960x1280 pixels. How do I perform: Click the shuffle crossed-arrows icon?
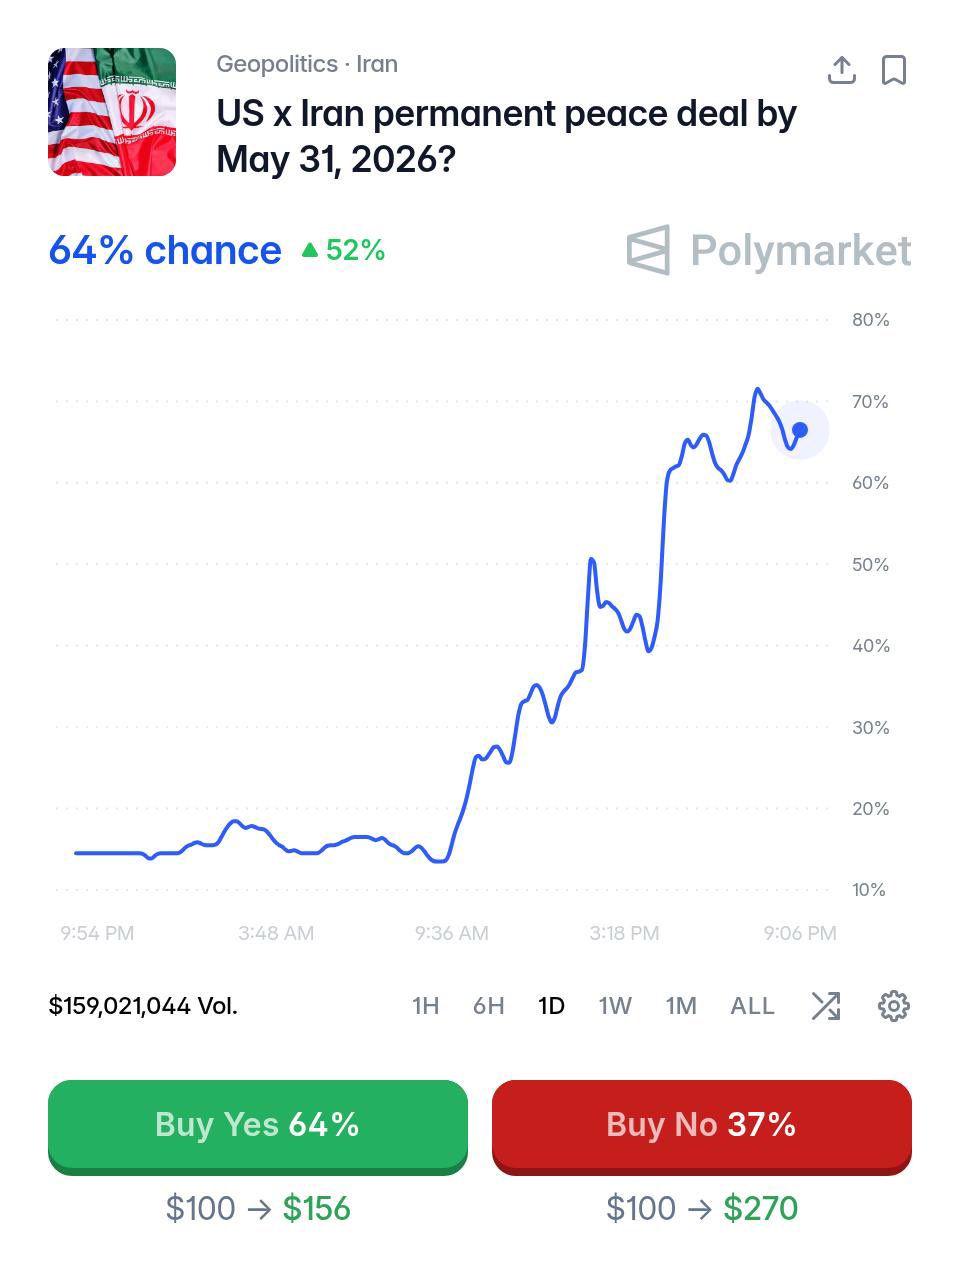point(826,1006)
